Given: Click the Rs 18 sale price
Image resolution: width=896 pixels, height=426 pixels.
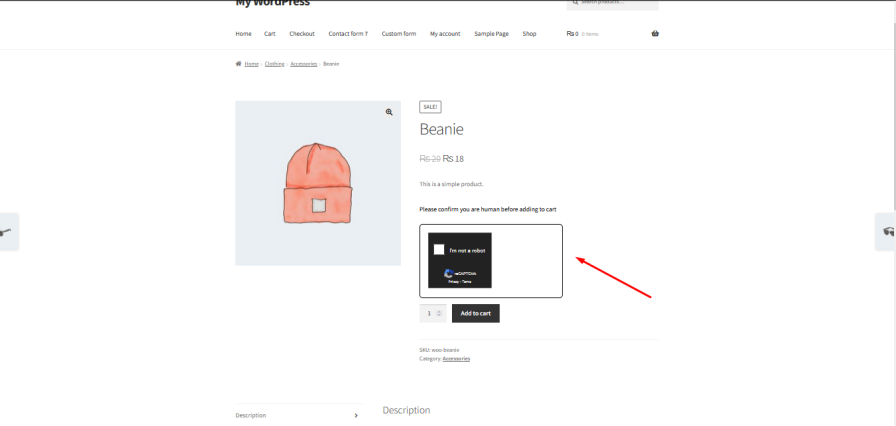Looking at the screenshot, I should 453,159.
